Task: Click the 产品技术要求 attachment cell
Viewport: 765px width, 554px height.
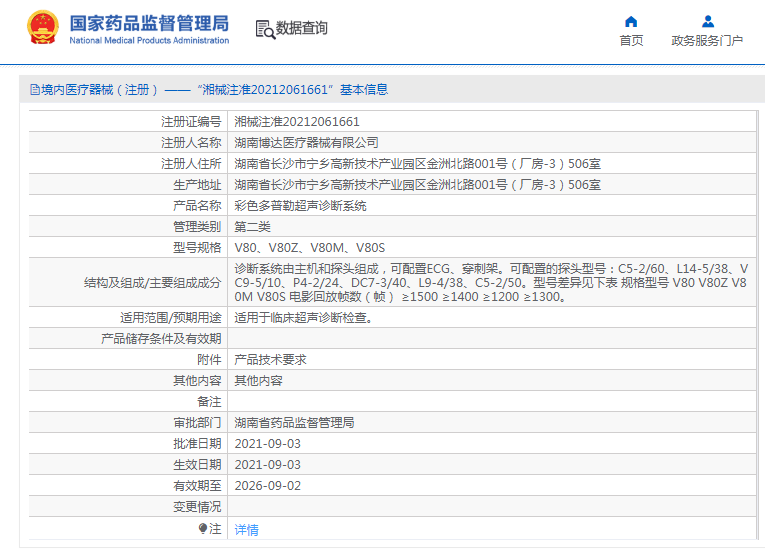Action: (x=270, y=360)
